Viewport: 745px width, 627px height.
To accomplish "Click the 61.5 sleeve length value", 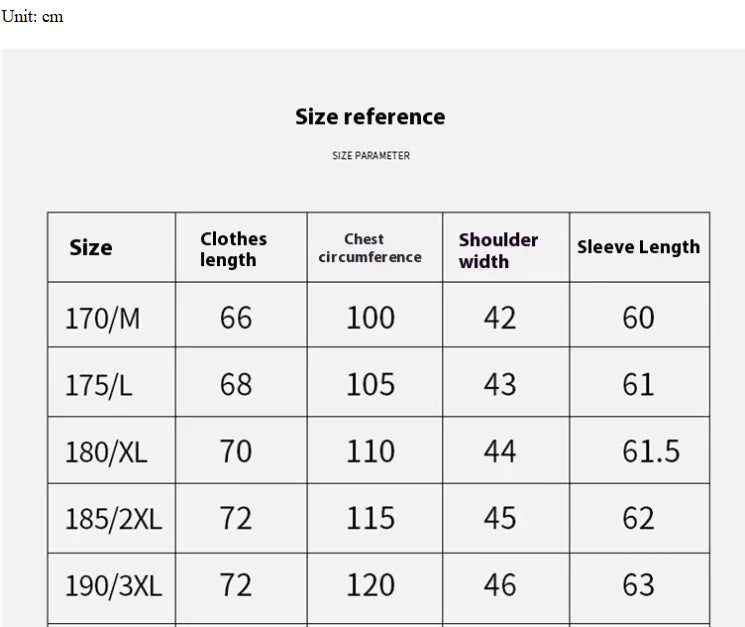I will tap(651, 452).
